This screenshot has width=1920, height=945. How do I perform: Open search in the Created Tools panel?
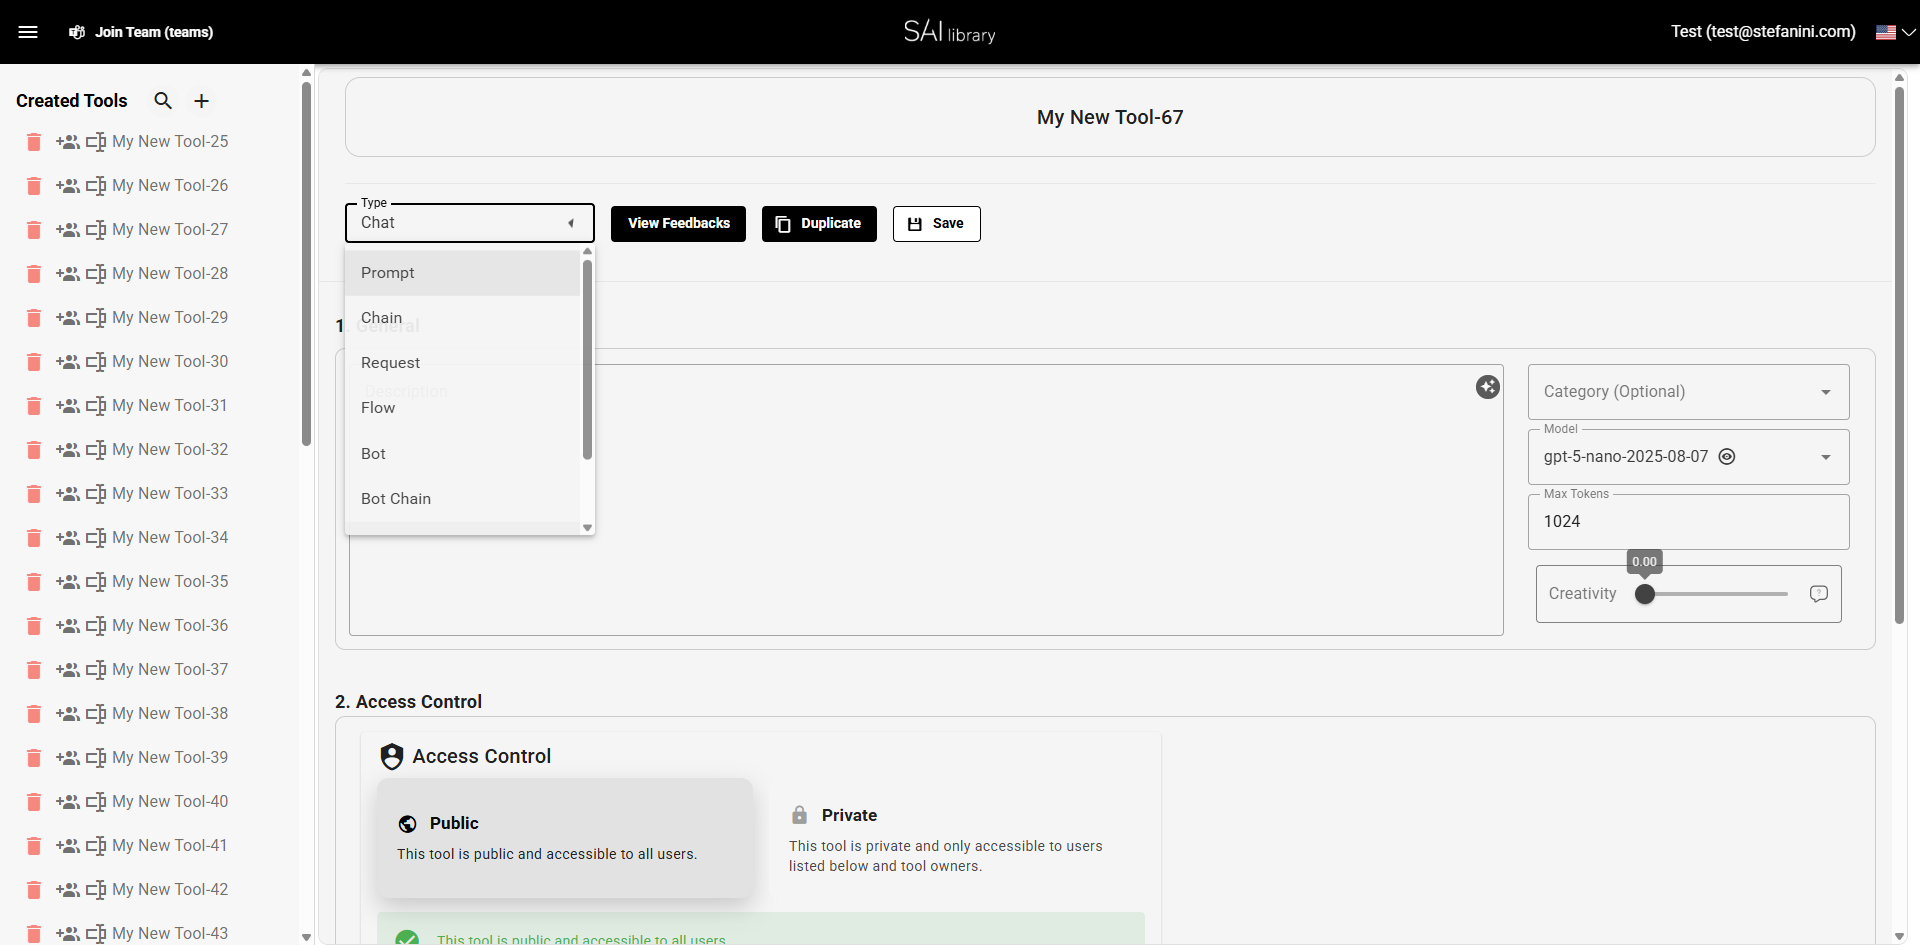point(163,100)
